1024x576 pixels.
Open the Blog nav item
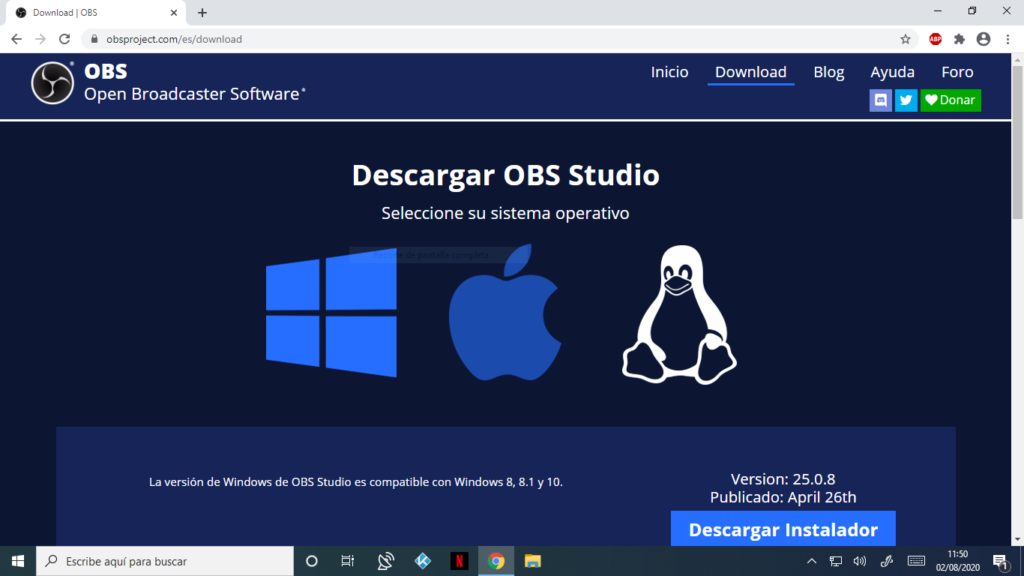click(x=829, y=72)
